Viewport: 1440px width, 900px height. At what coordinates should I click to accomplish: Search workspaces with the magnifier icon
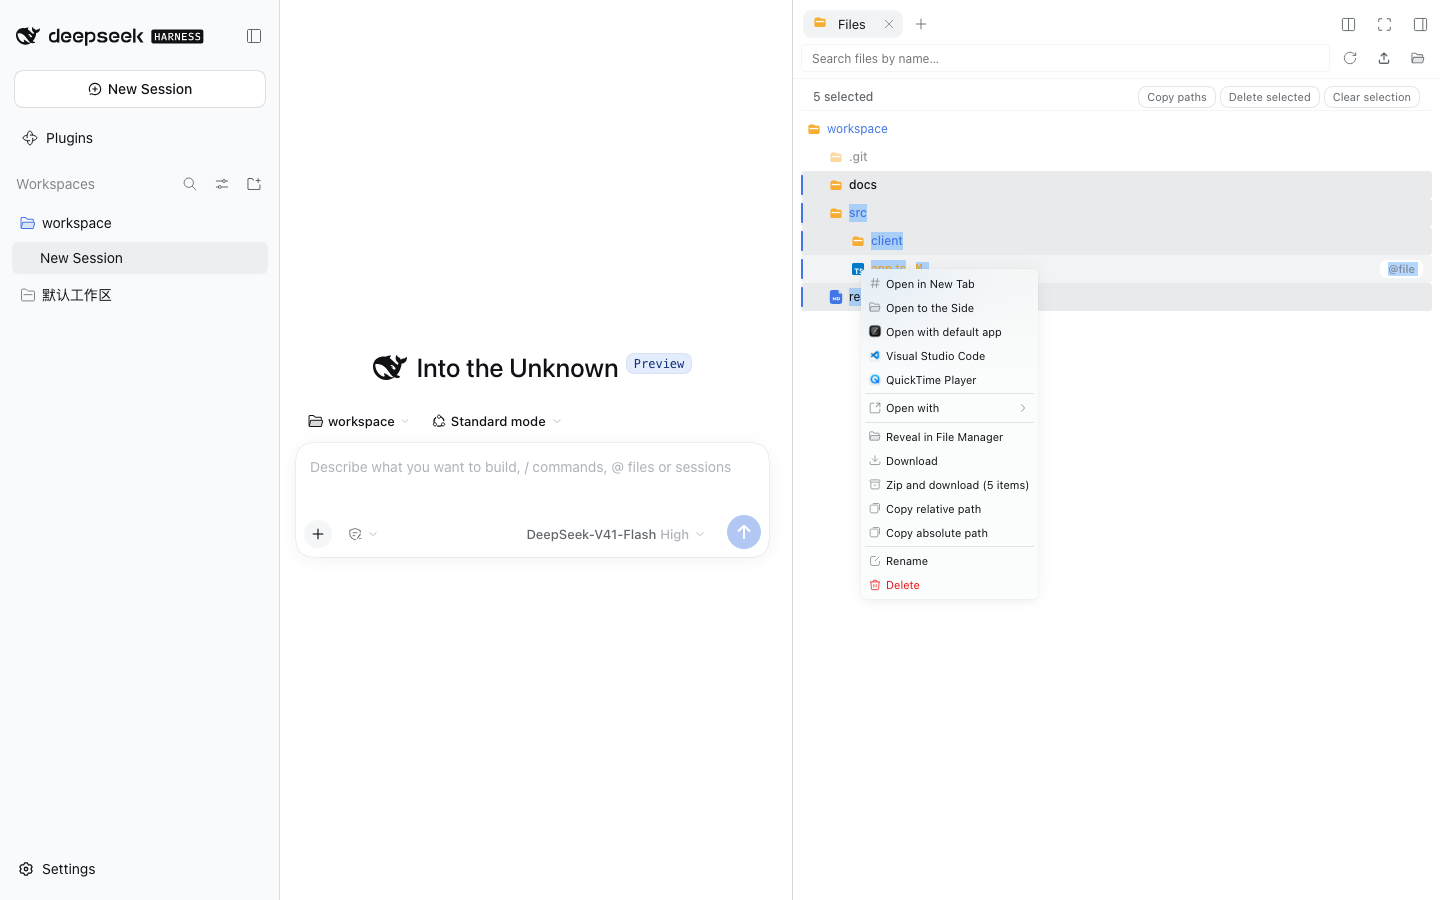coord(190,184)
